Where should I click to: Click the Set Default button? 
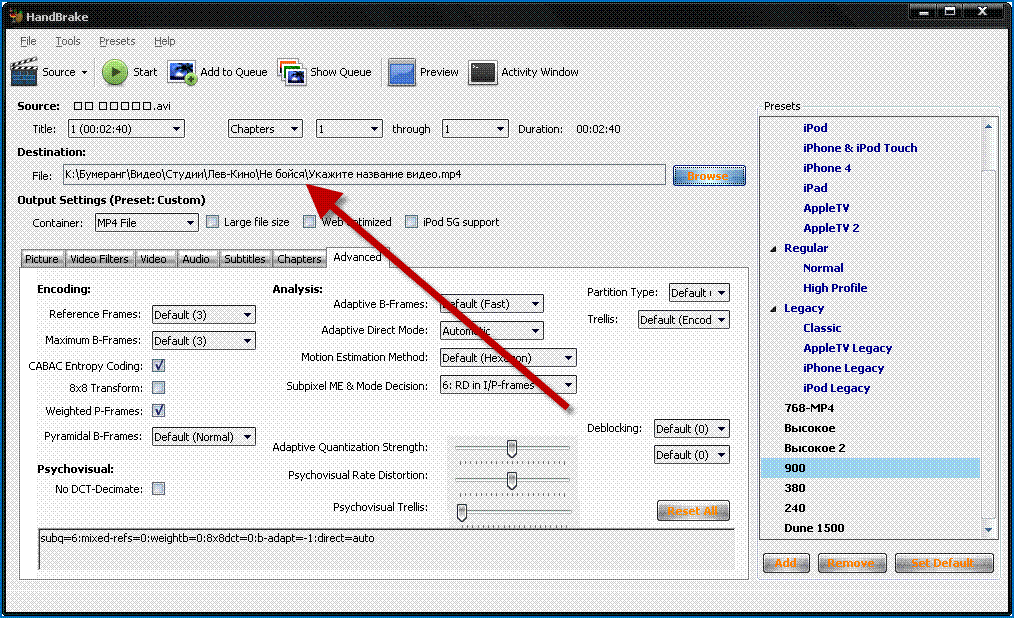(944, 563)
